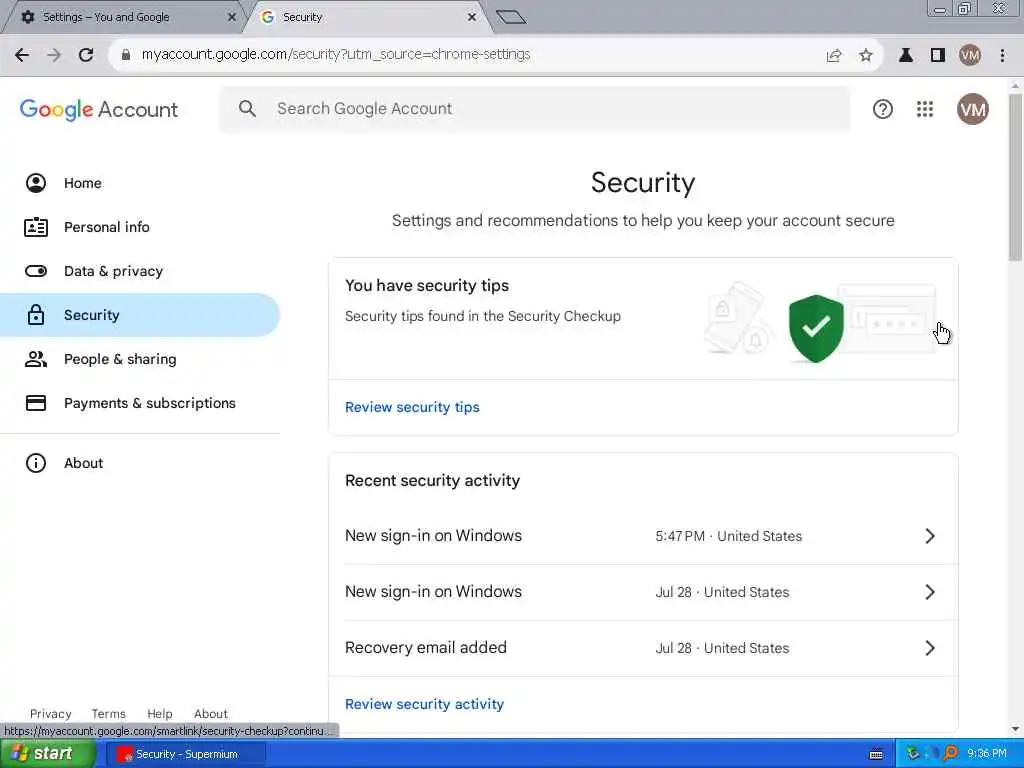Click the 9:36 PM taskbar clock
The image size is (1024, 768).
point(987,754)
